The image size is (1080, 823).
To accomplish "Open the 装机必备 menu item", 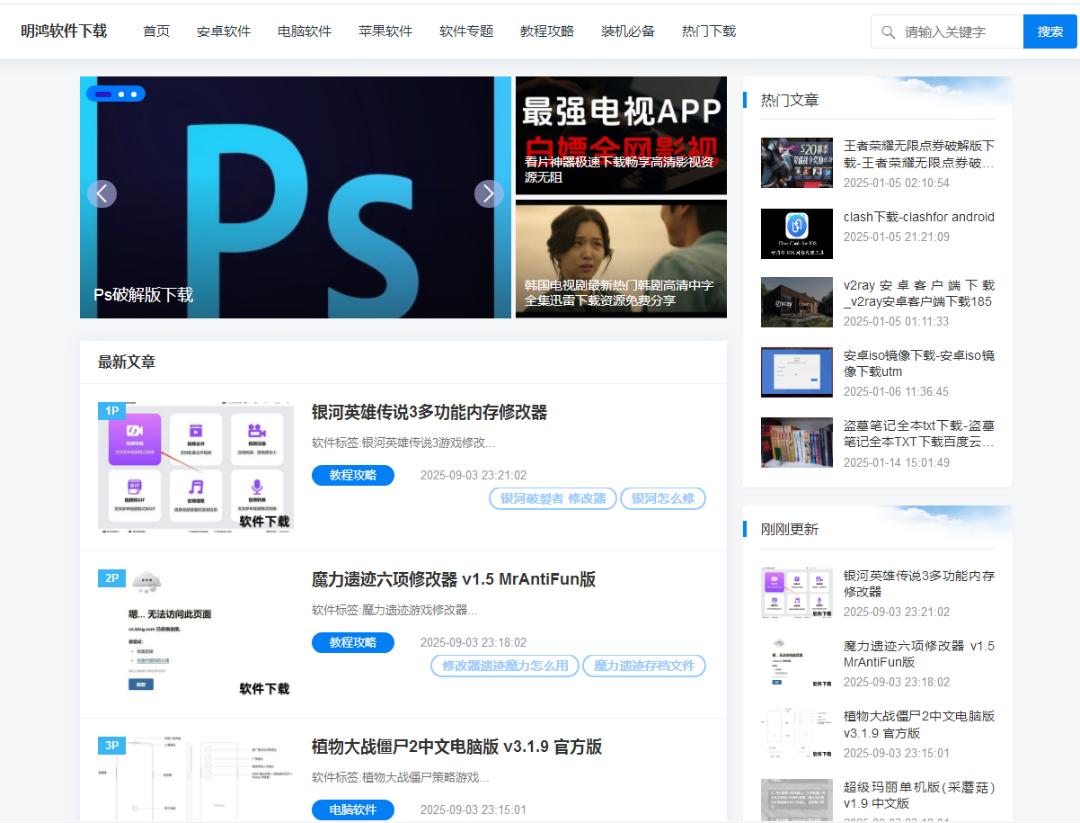I will (x=627, y=32).
